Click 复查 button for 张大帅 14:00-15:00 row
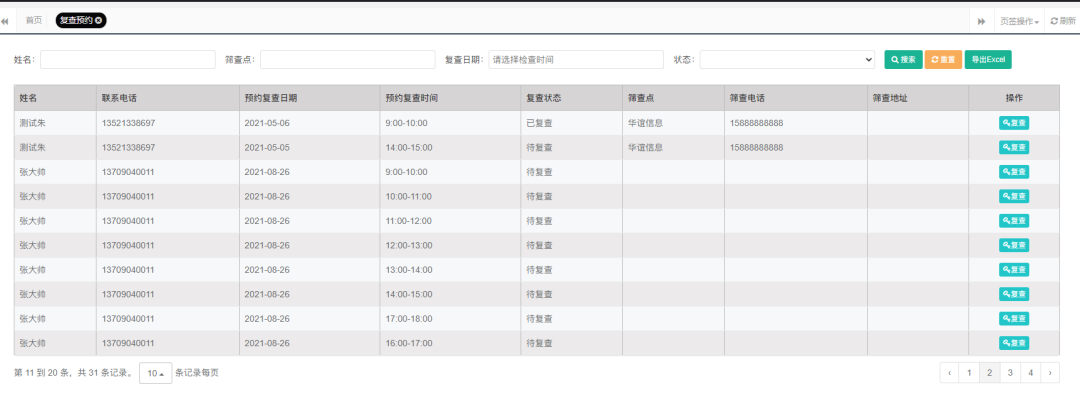This screenshot has height=397, width=1080. [x=1014, y=294]
